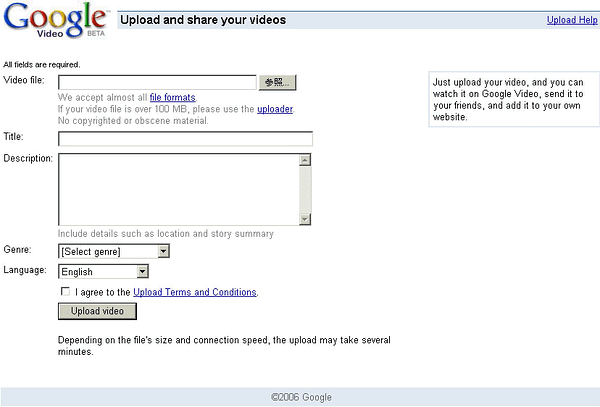Image resolution: width=600 pixels, height=407 pixels.
Task: Click 'All fields are required.' text
Action: point(42,65)
